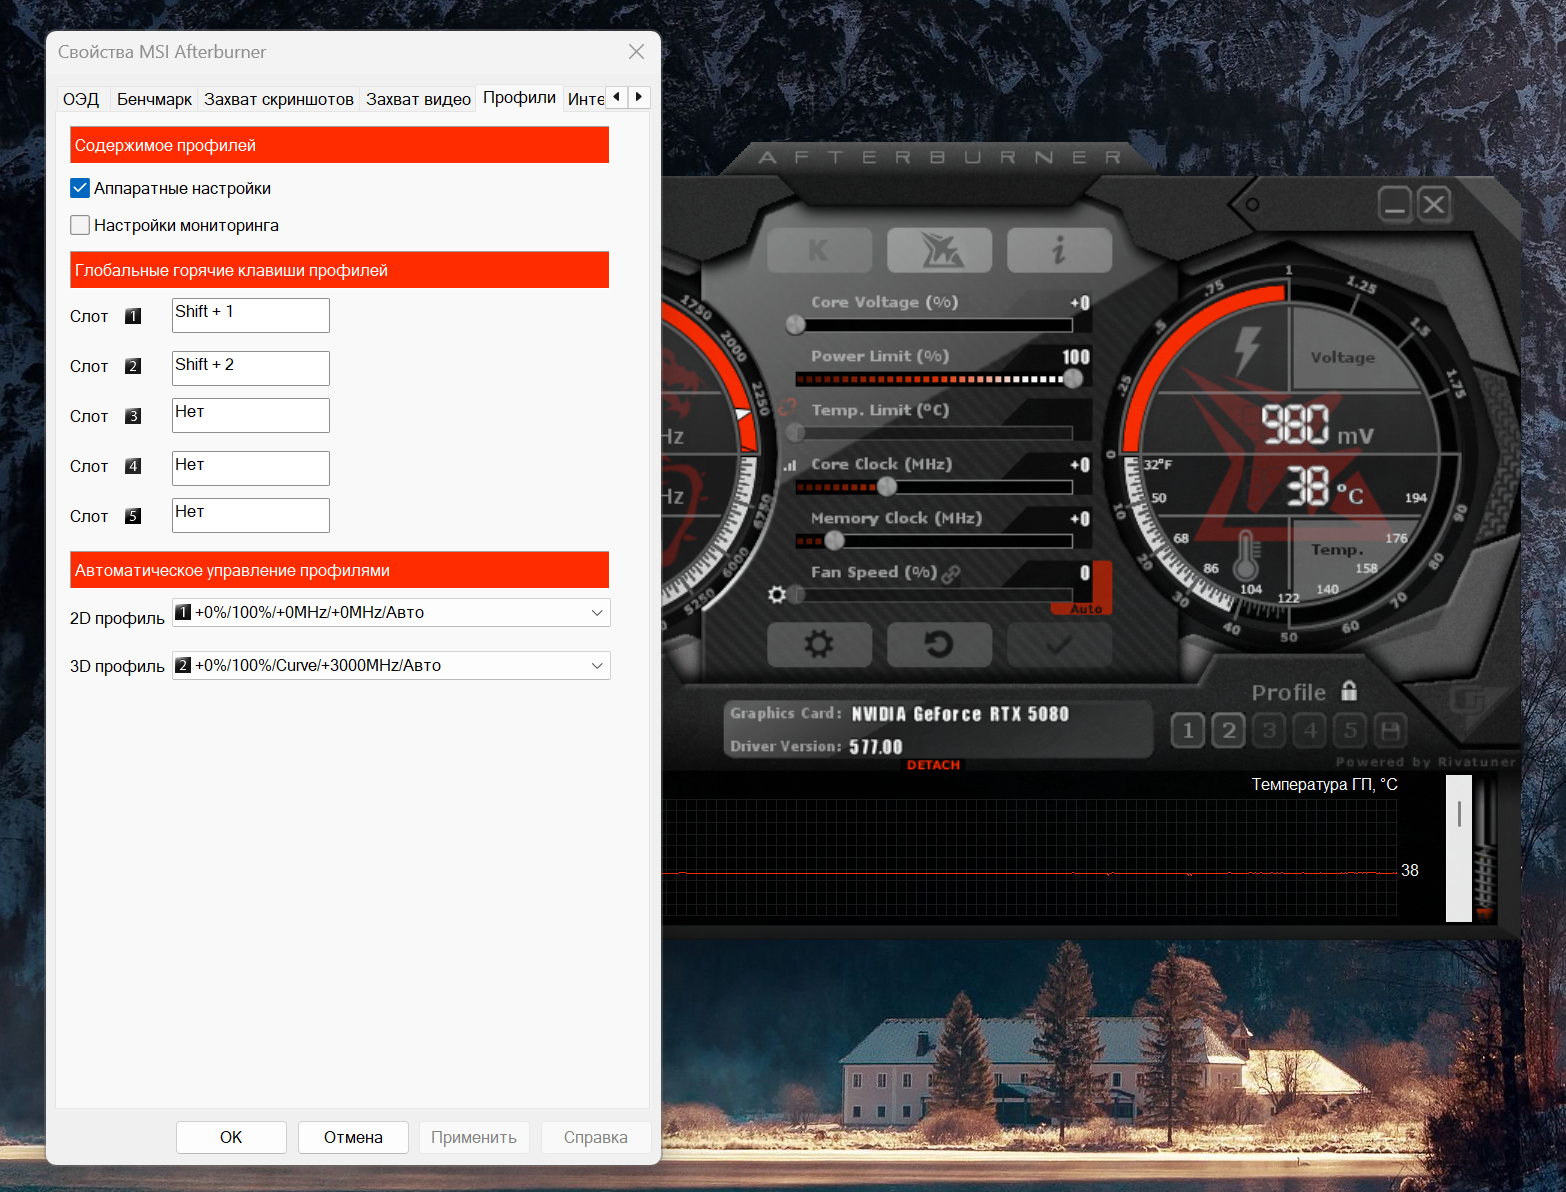Image resolution: width=1566 pixels, height=1192 pixels.
Task: Click the OK button
Action: point(231,1137)
